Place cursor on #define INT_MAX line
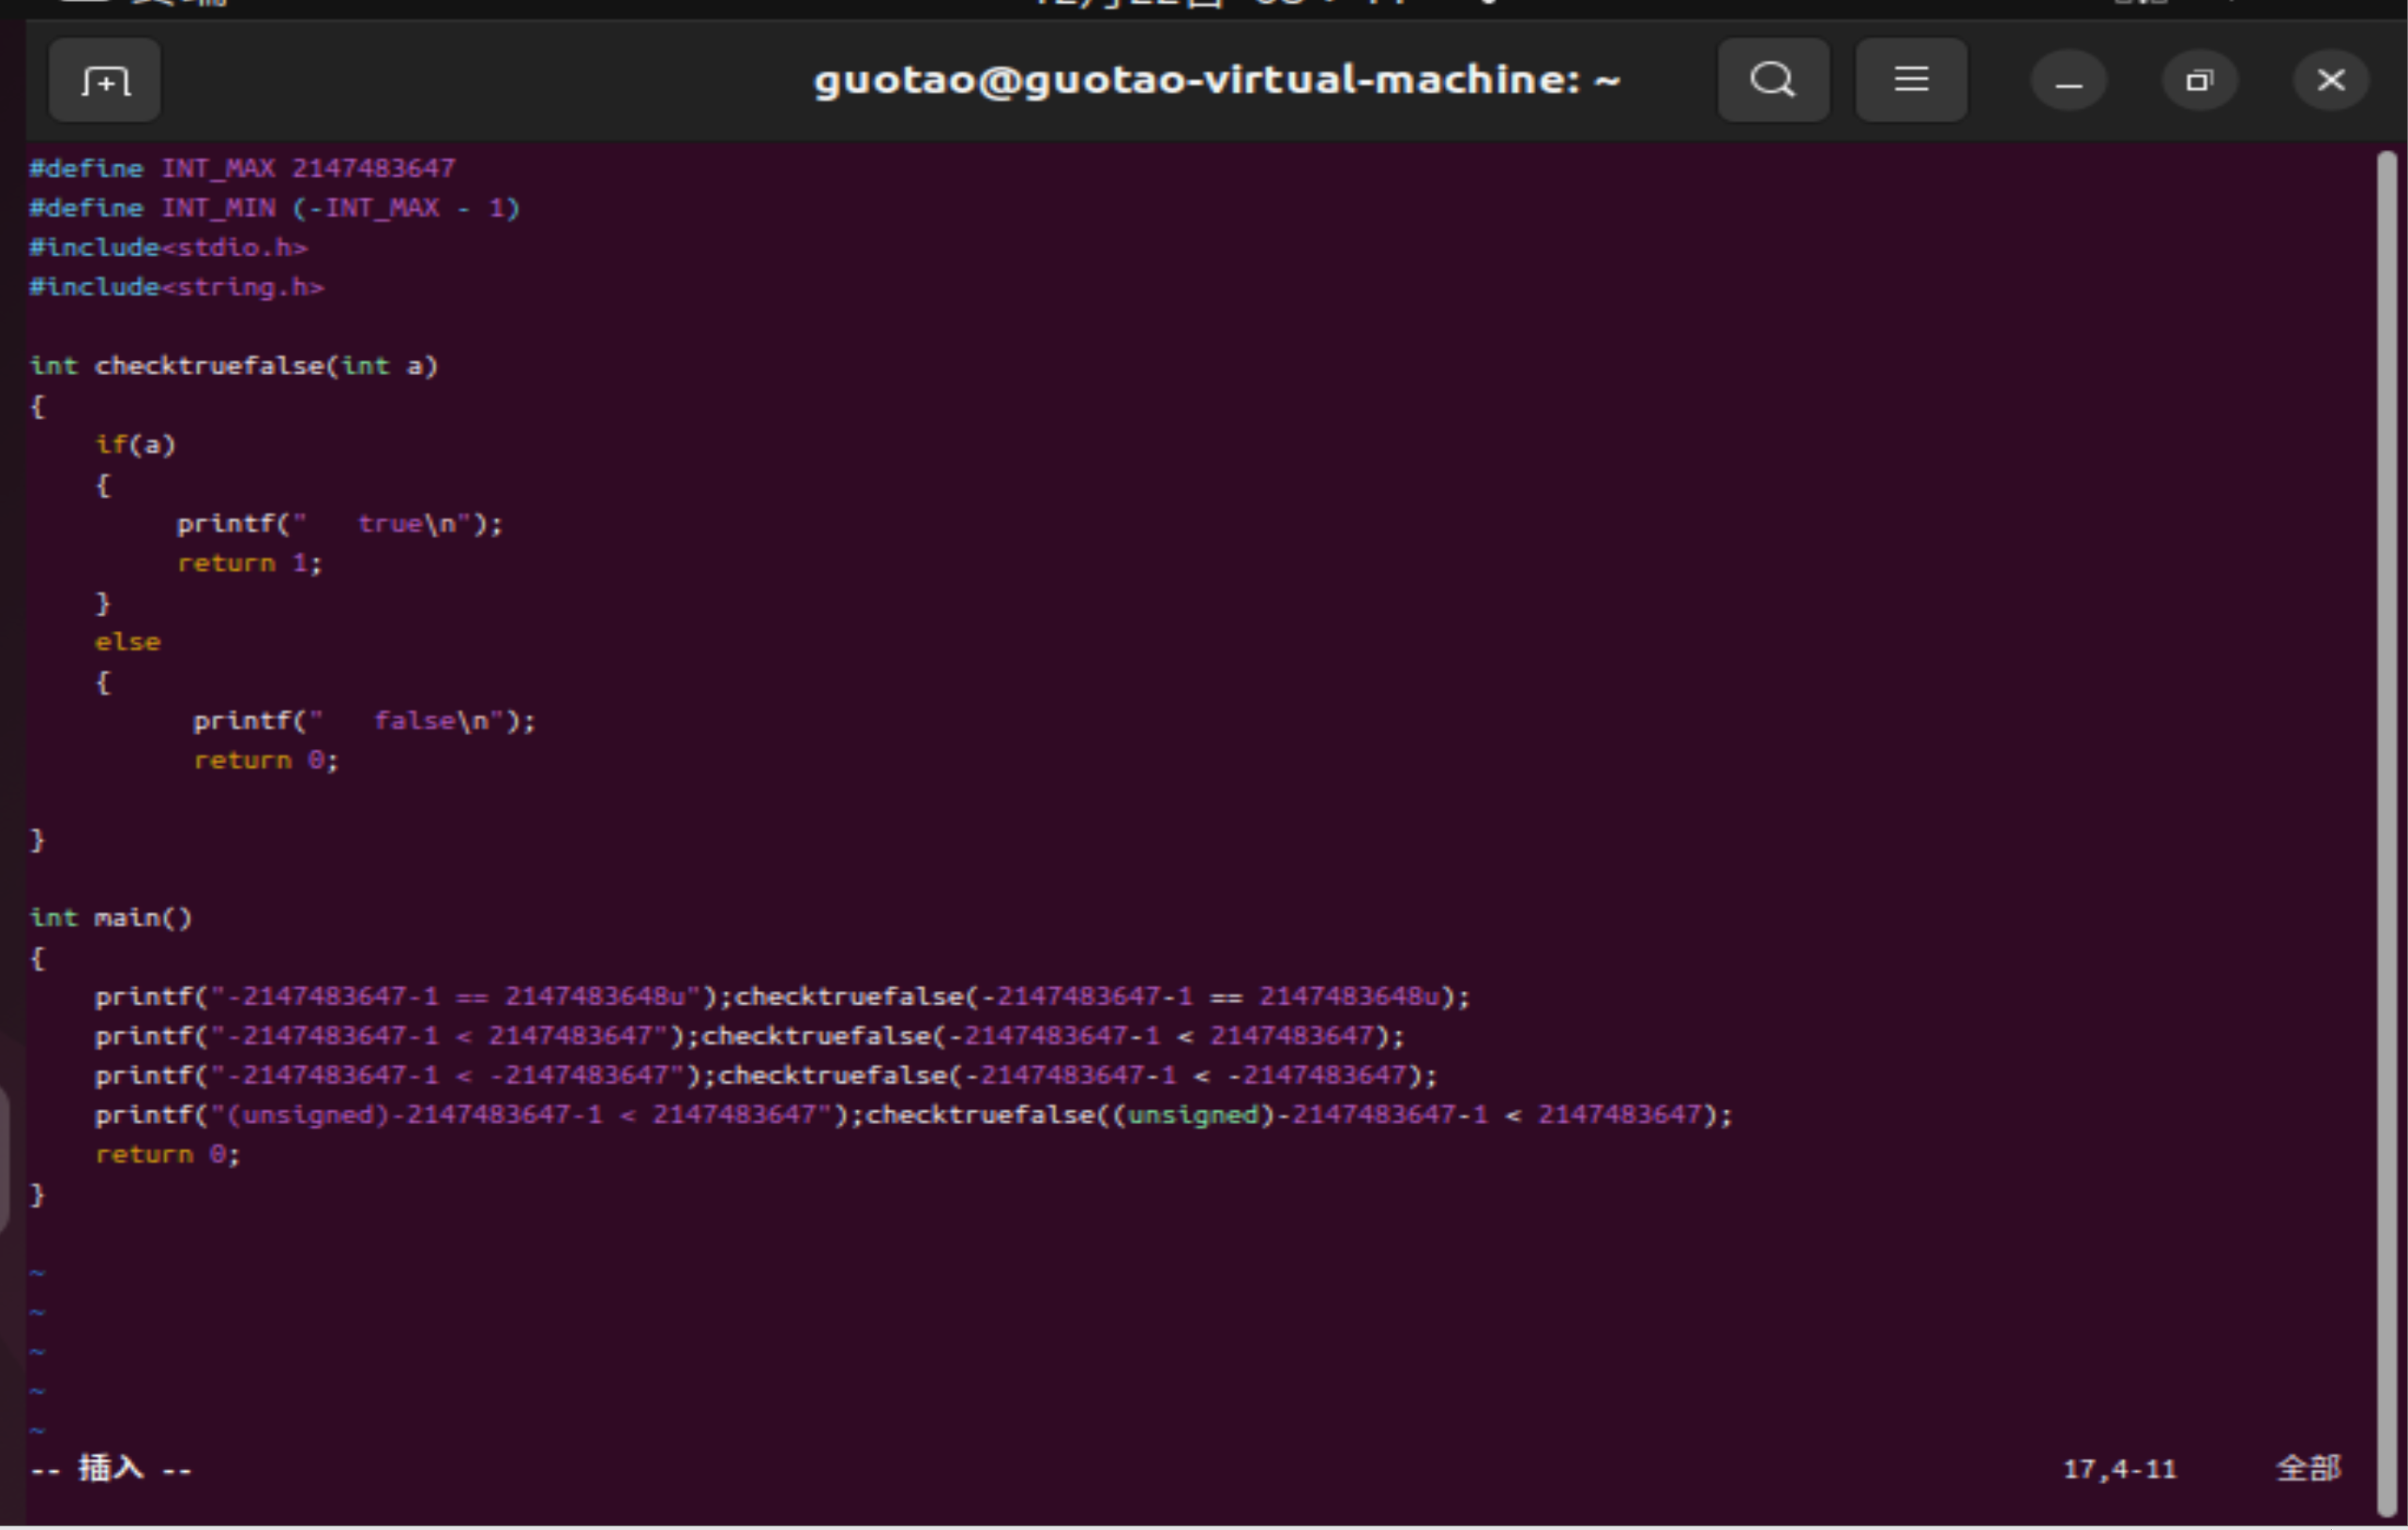Screen dimensions: 2408x1530 point(242,169)
